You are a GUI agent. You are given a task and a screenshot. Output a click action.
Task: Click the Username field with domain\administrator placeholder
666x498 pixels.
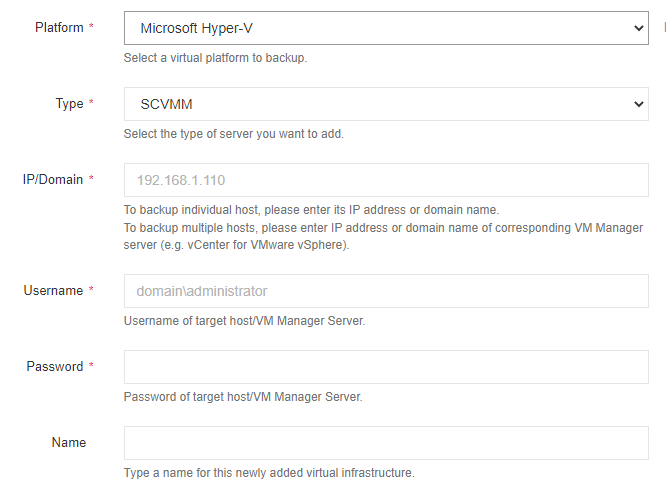pyautogui.click(x=385, y=291)
